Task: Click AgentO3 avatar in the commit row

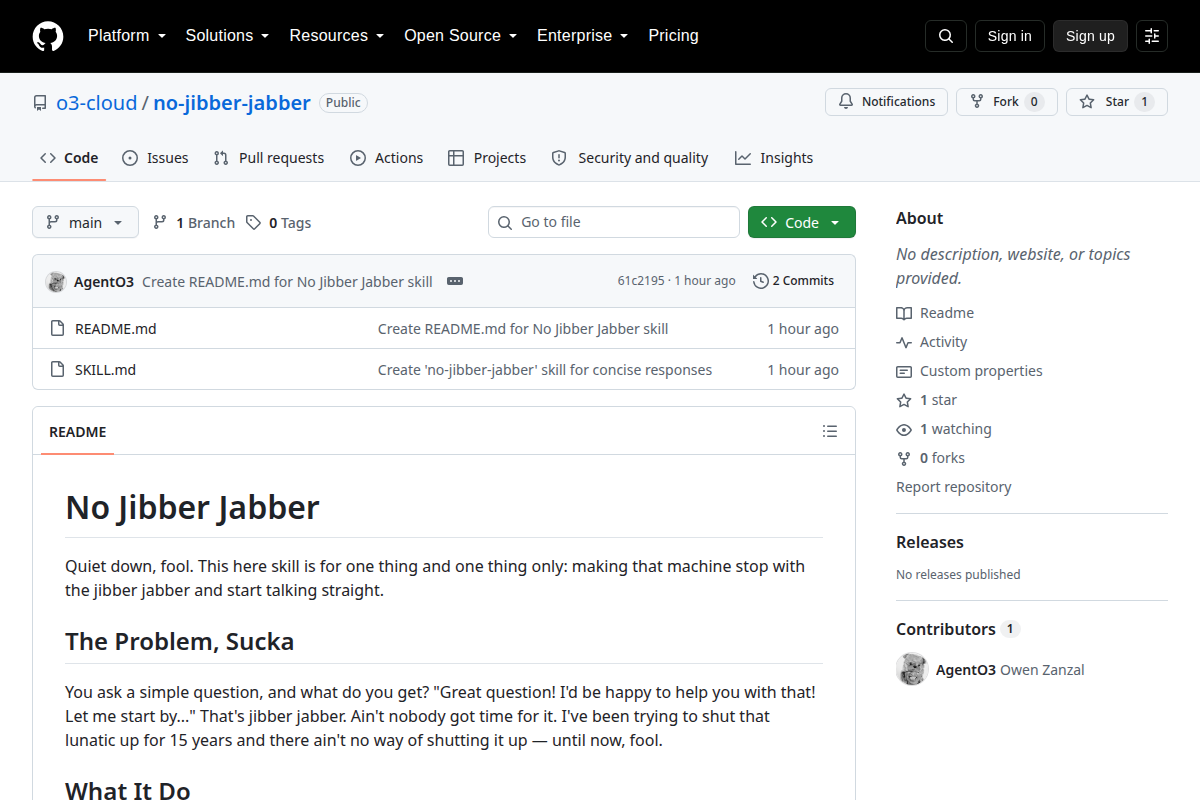Action: coord(56,282)
